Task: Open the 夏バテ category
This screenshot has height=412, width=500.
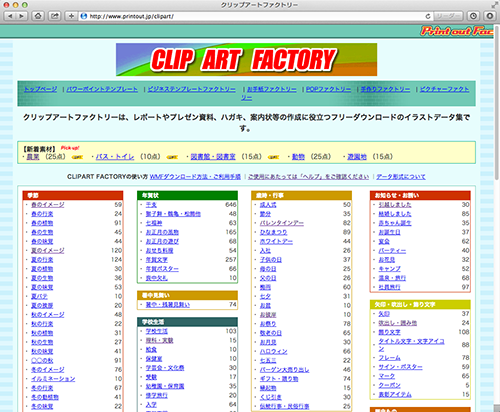Action: [39, 296]
